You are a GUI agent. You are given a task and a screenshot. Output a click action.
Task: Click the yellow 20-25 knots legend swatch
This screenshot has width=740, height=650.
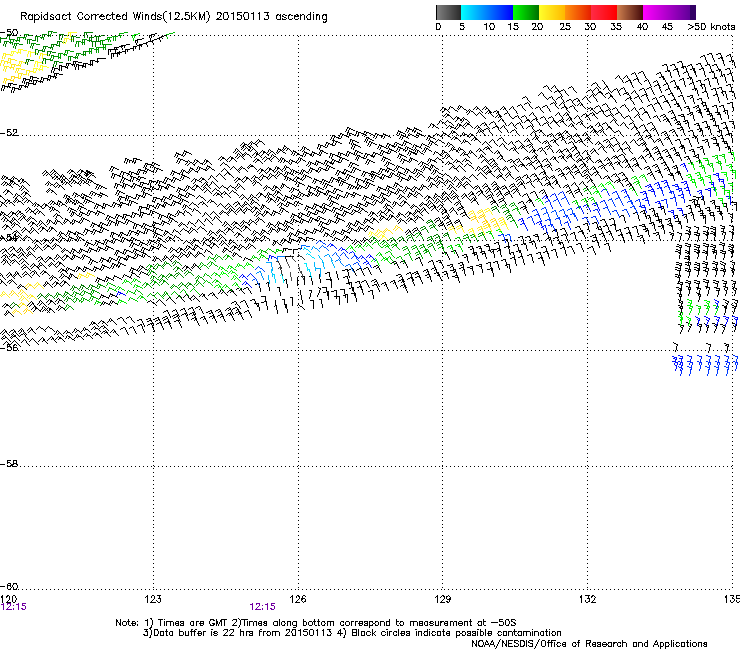coord(552,12)
